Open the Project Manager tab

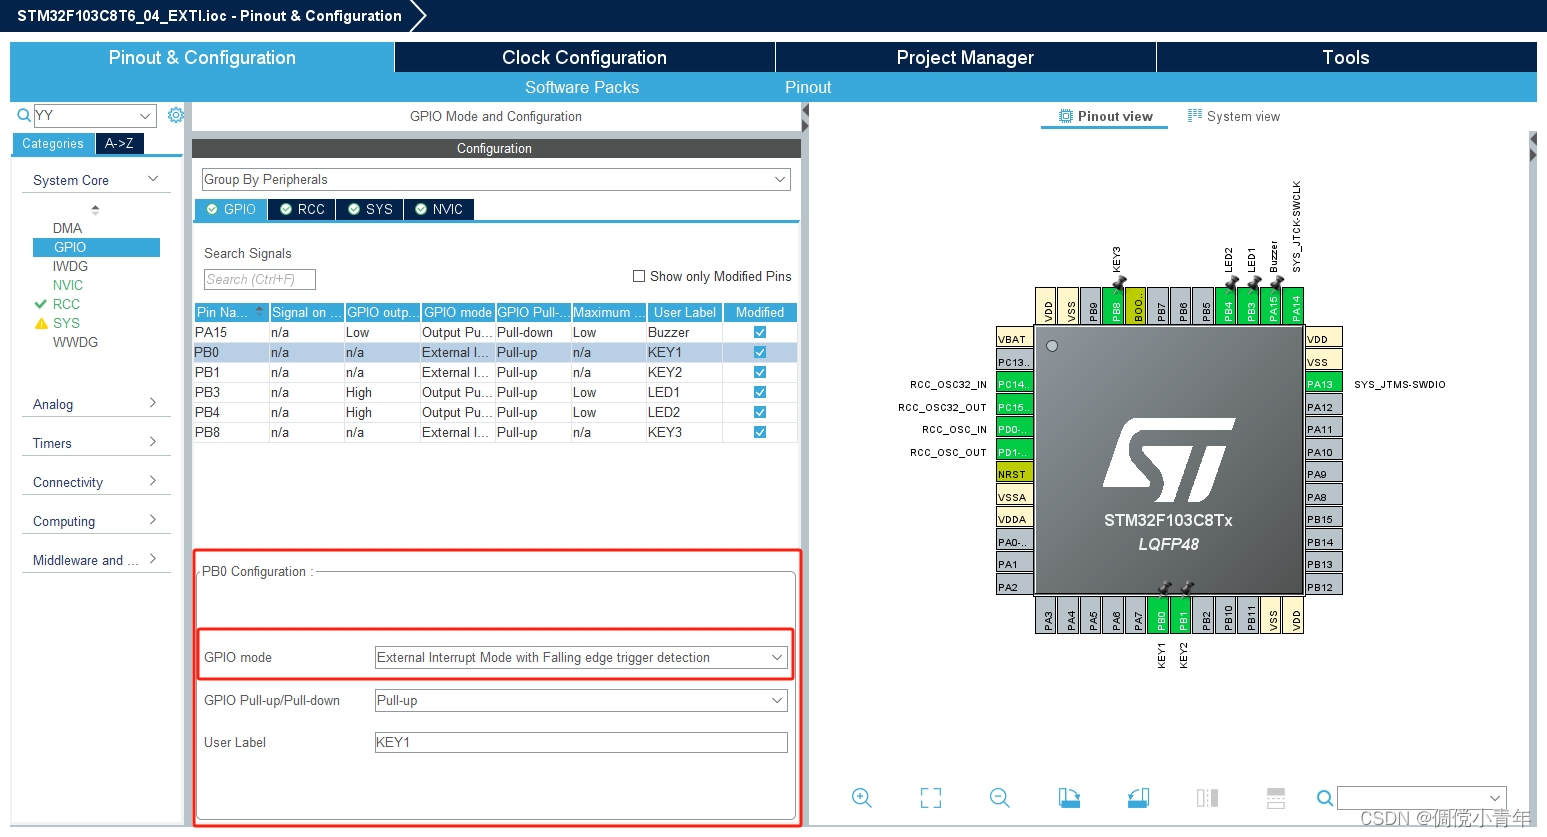pyautogui.click(x=964, y=57)
